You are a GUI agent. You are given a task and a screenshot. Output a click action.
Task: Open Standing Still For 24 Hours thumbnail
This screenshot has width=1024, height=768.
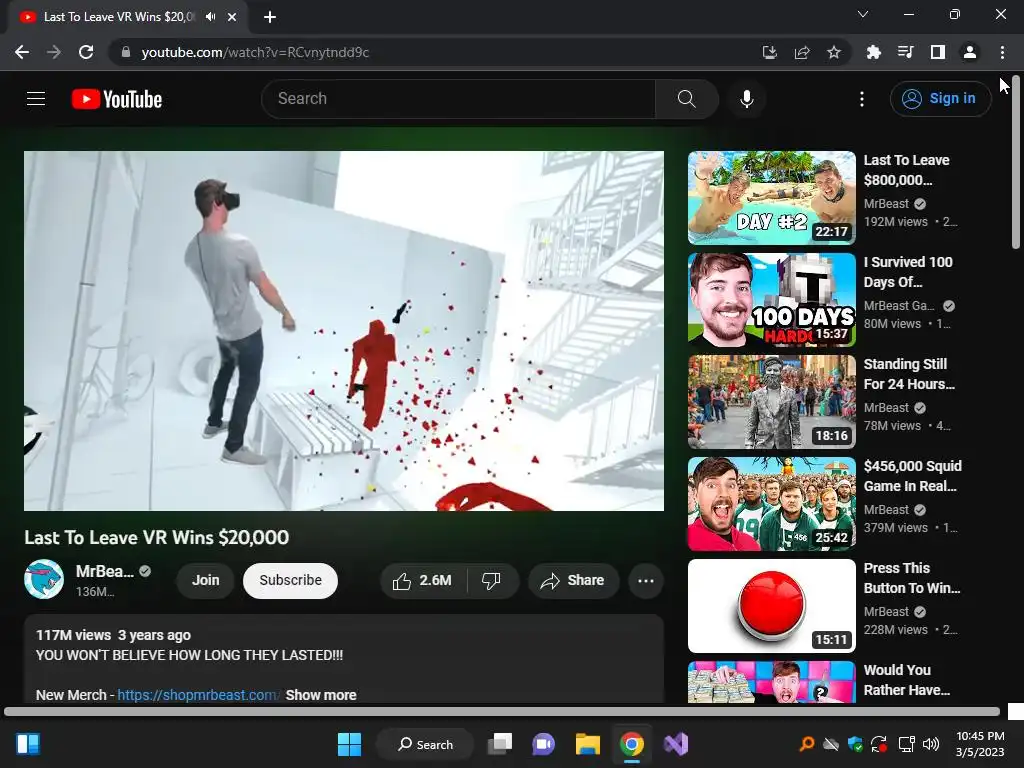coord(771,402)
